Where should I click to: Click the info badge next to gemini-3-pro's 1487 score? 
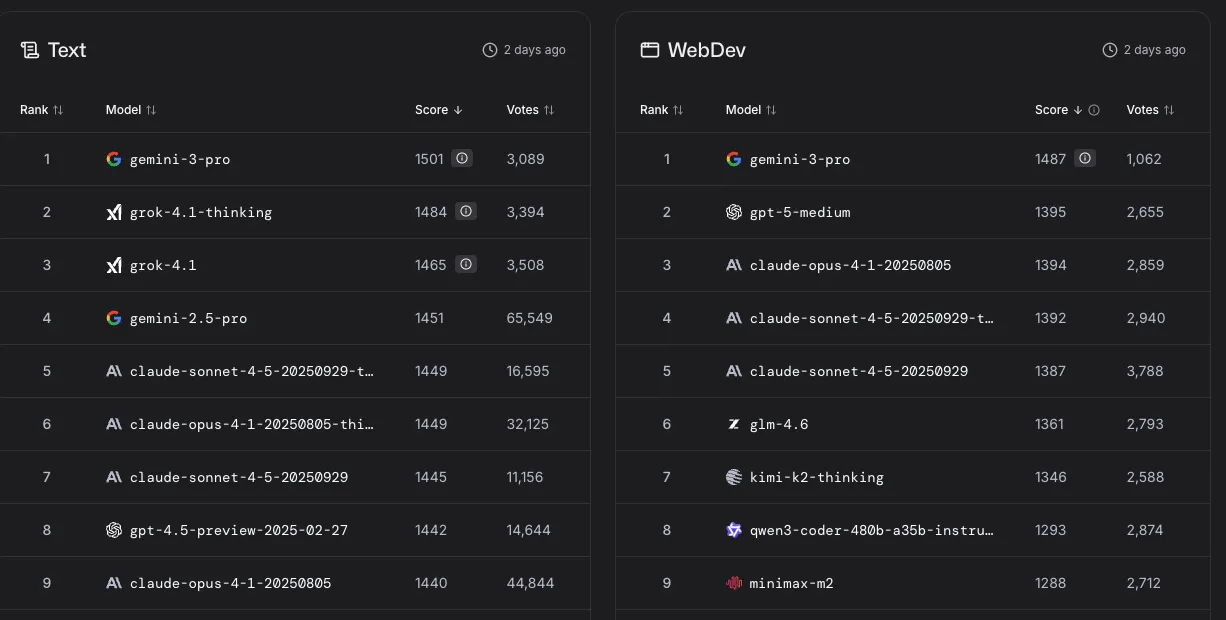[x=1085, y=158]
